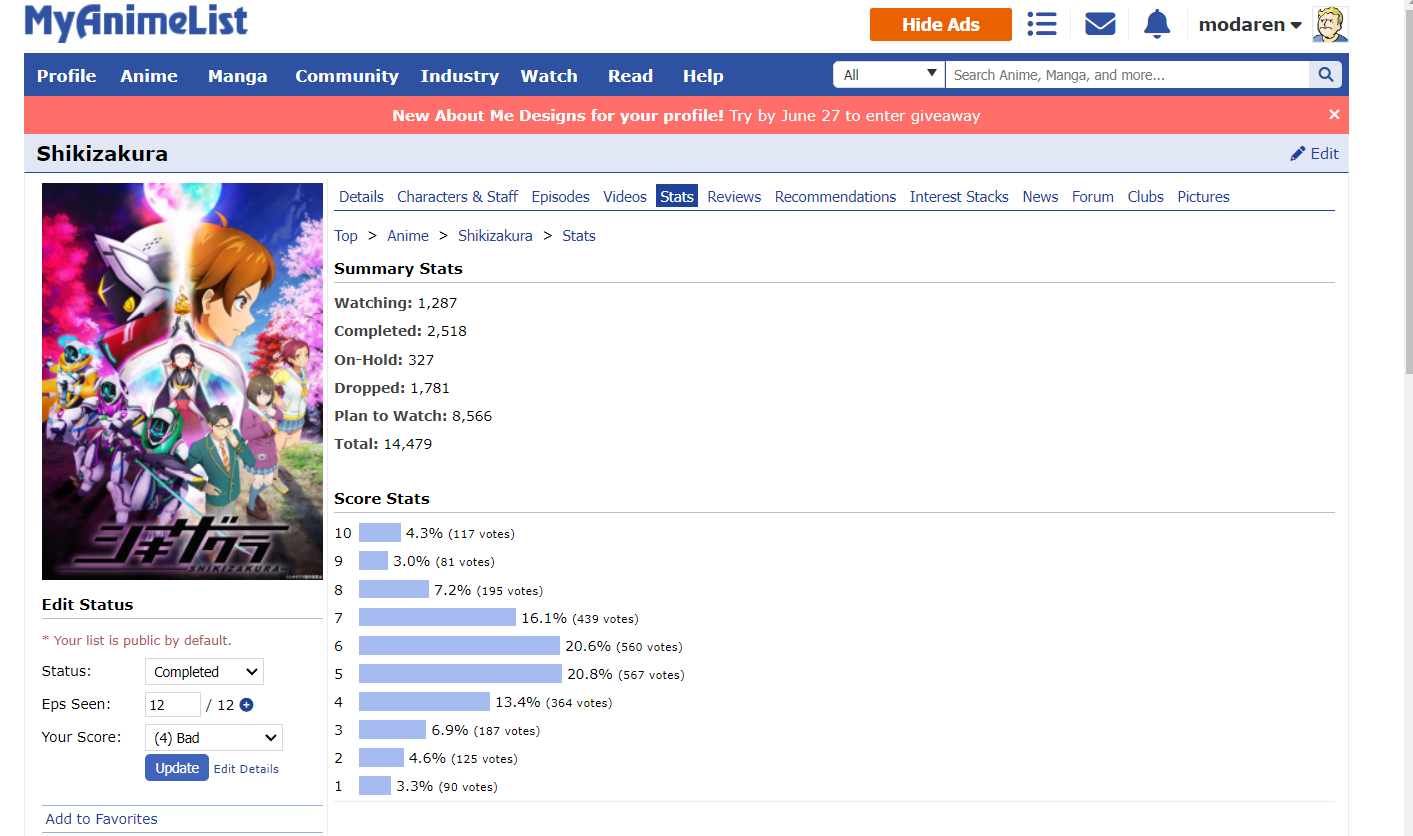Click the pencil Edit link for Shikizakura
The height and width of the screenshot is (836, 1413).
(1314, 154)
